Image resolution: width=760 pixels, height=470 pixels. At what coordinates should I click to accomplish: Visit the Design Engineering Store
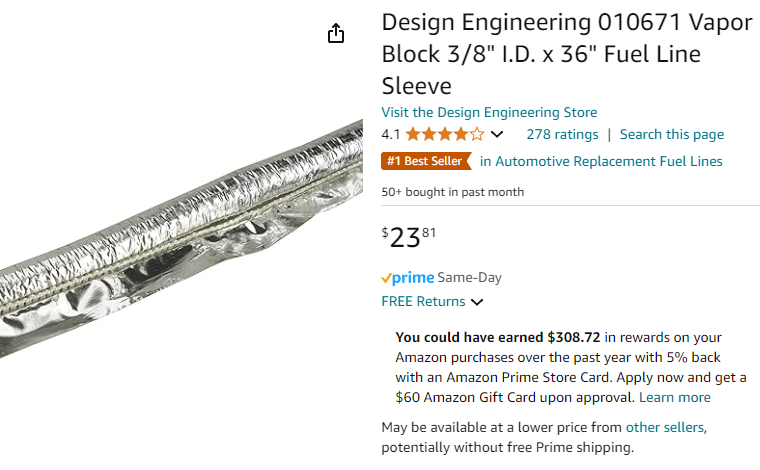click(x=489, y=112)
